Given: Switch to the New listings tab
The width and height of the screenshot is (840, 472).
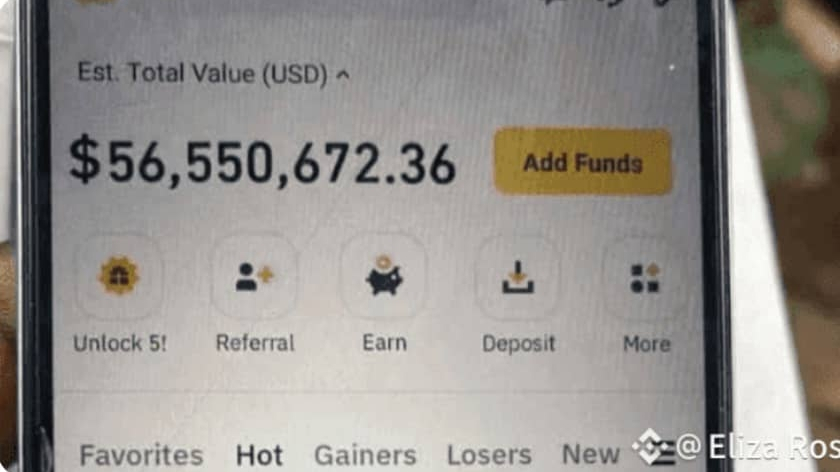Looking at the screenshot, I should [x=590, y=454].
